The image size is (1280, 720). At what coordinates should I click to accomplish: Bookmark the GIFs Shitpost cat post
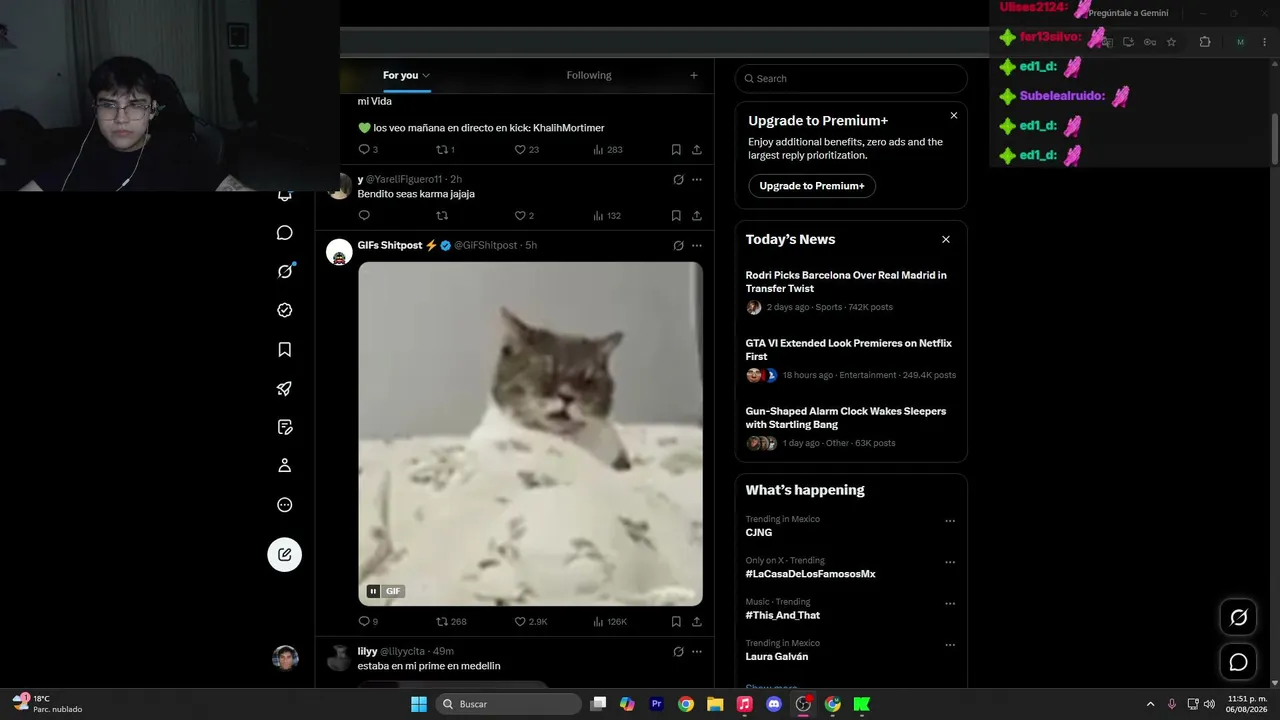676,622
